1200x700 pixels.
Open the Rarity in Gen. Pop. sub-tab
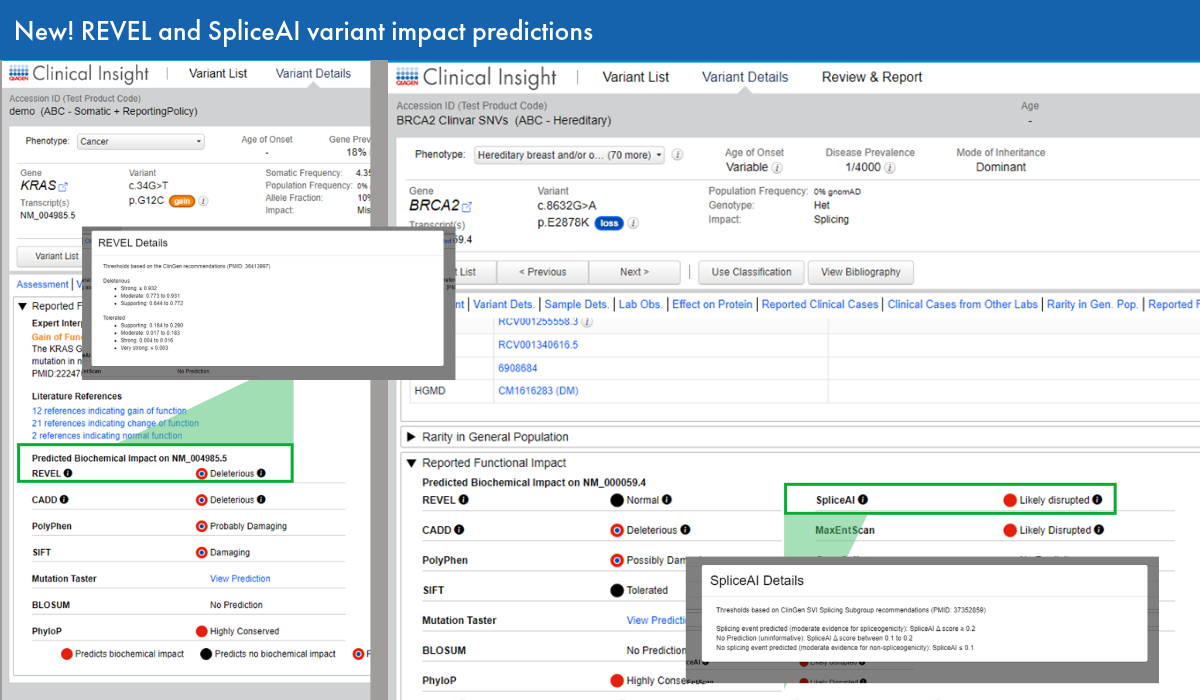(x=1093, y=304)
